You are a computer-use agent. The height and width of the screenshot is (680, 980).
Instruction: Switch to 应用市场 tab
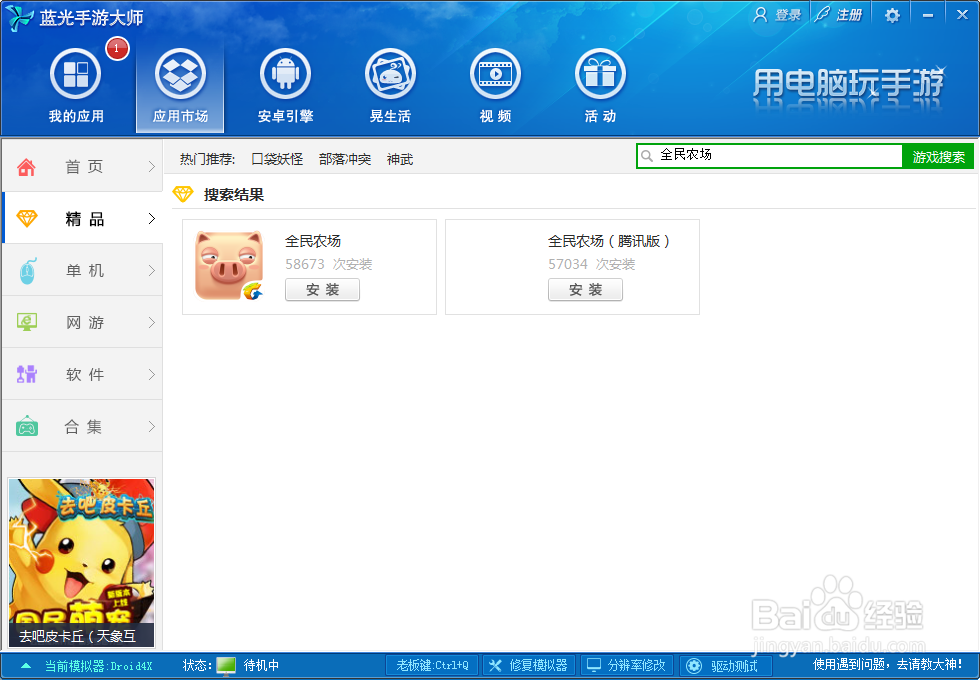pos(180,86)
